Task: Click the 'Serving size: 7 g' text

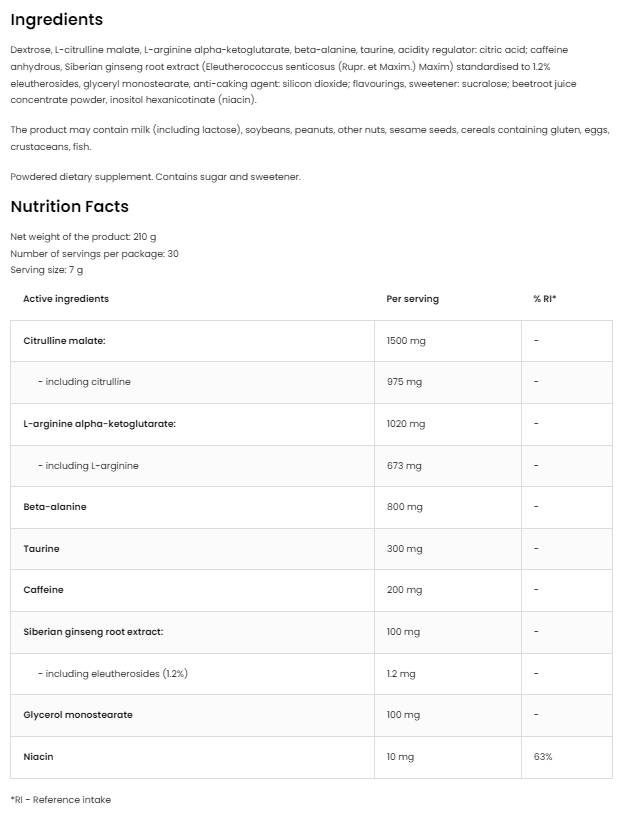Action: (46, 270)
